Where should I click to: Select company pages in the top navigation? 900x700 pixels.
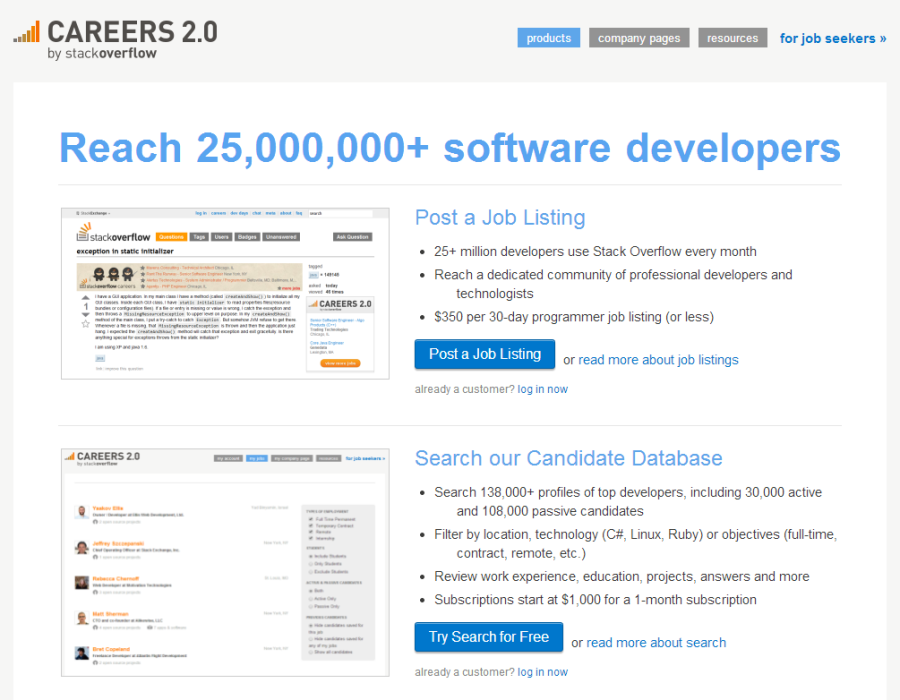coord(639,37)
